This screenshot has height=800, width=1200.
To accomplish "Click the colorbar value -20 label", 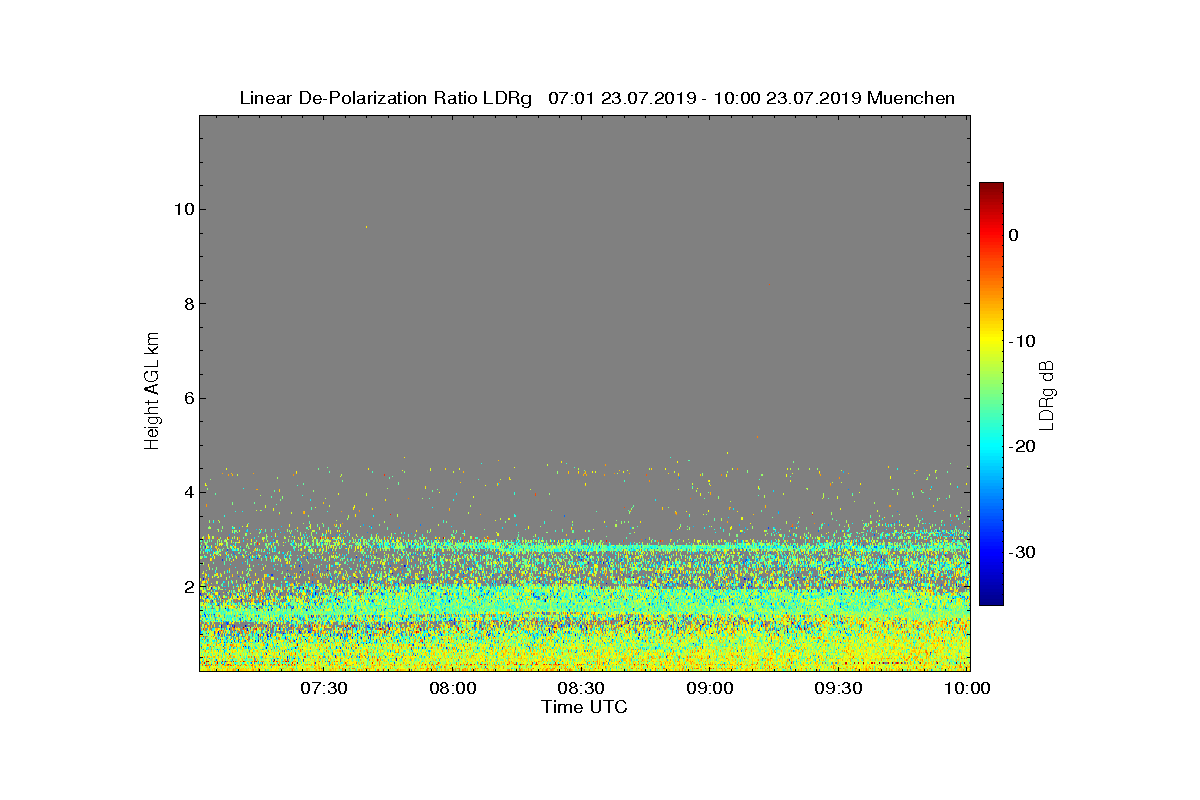I will (x=1021, y=446).
